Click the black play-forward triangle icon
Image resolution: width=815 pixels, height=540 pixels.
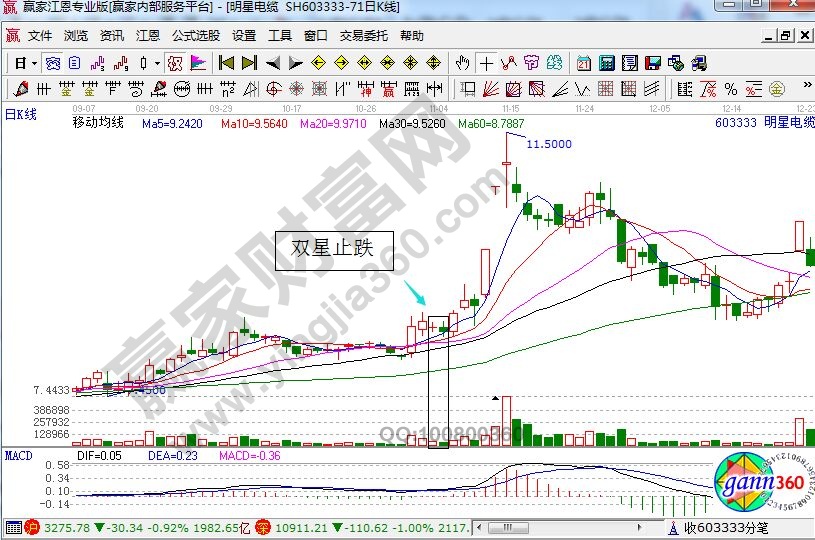[295, 62]
